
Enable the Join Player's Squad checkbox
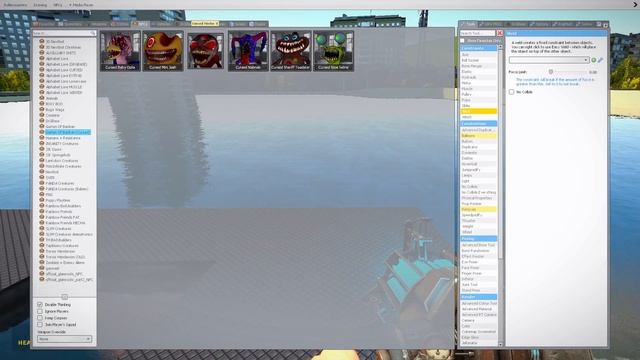point(40,324)
